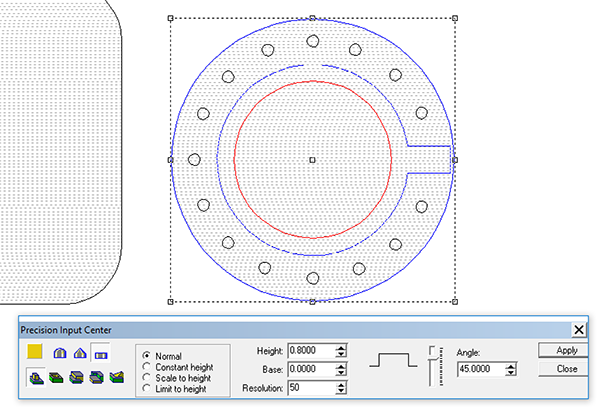Image resolution: width=600 pixels, height=415 pixels.
Task: Click the bottom-left selection handle
Action: pyautogui.click(x=170, y=302)
